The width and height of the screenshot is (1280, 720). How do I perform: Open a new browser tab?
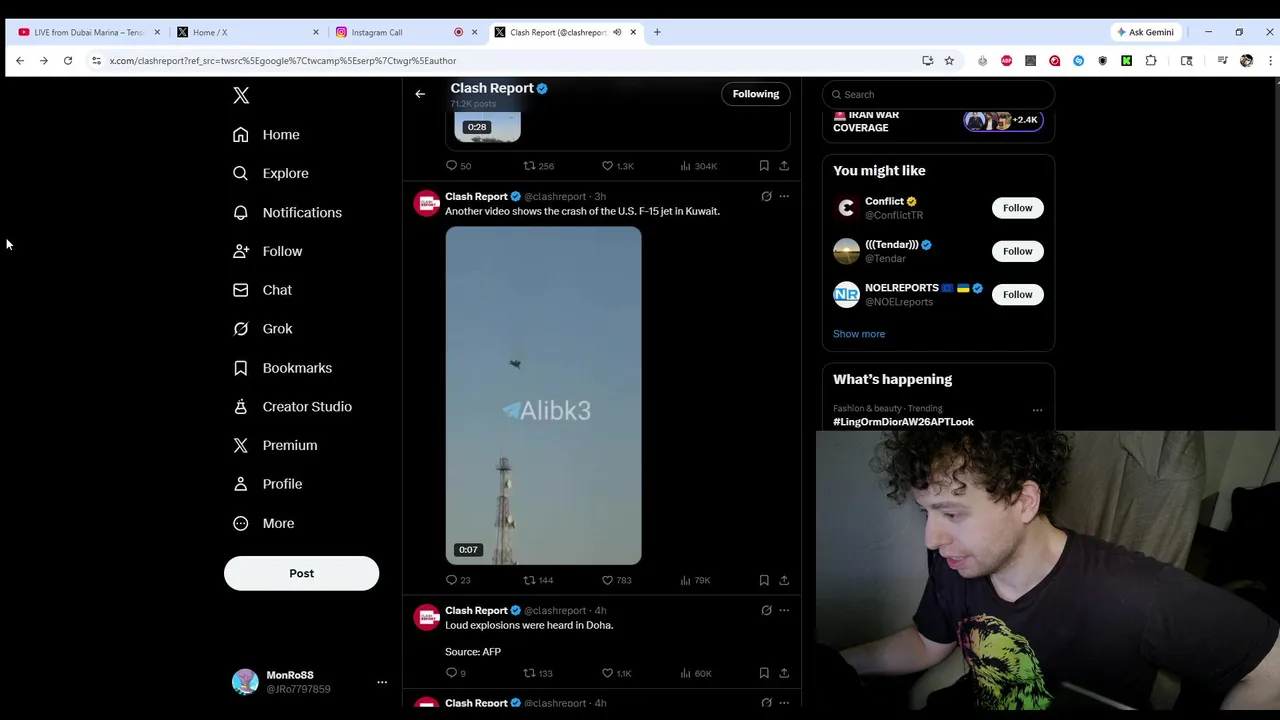point(657,32)
